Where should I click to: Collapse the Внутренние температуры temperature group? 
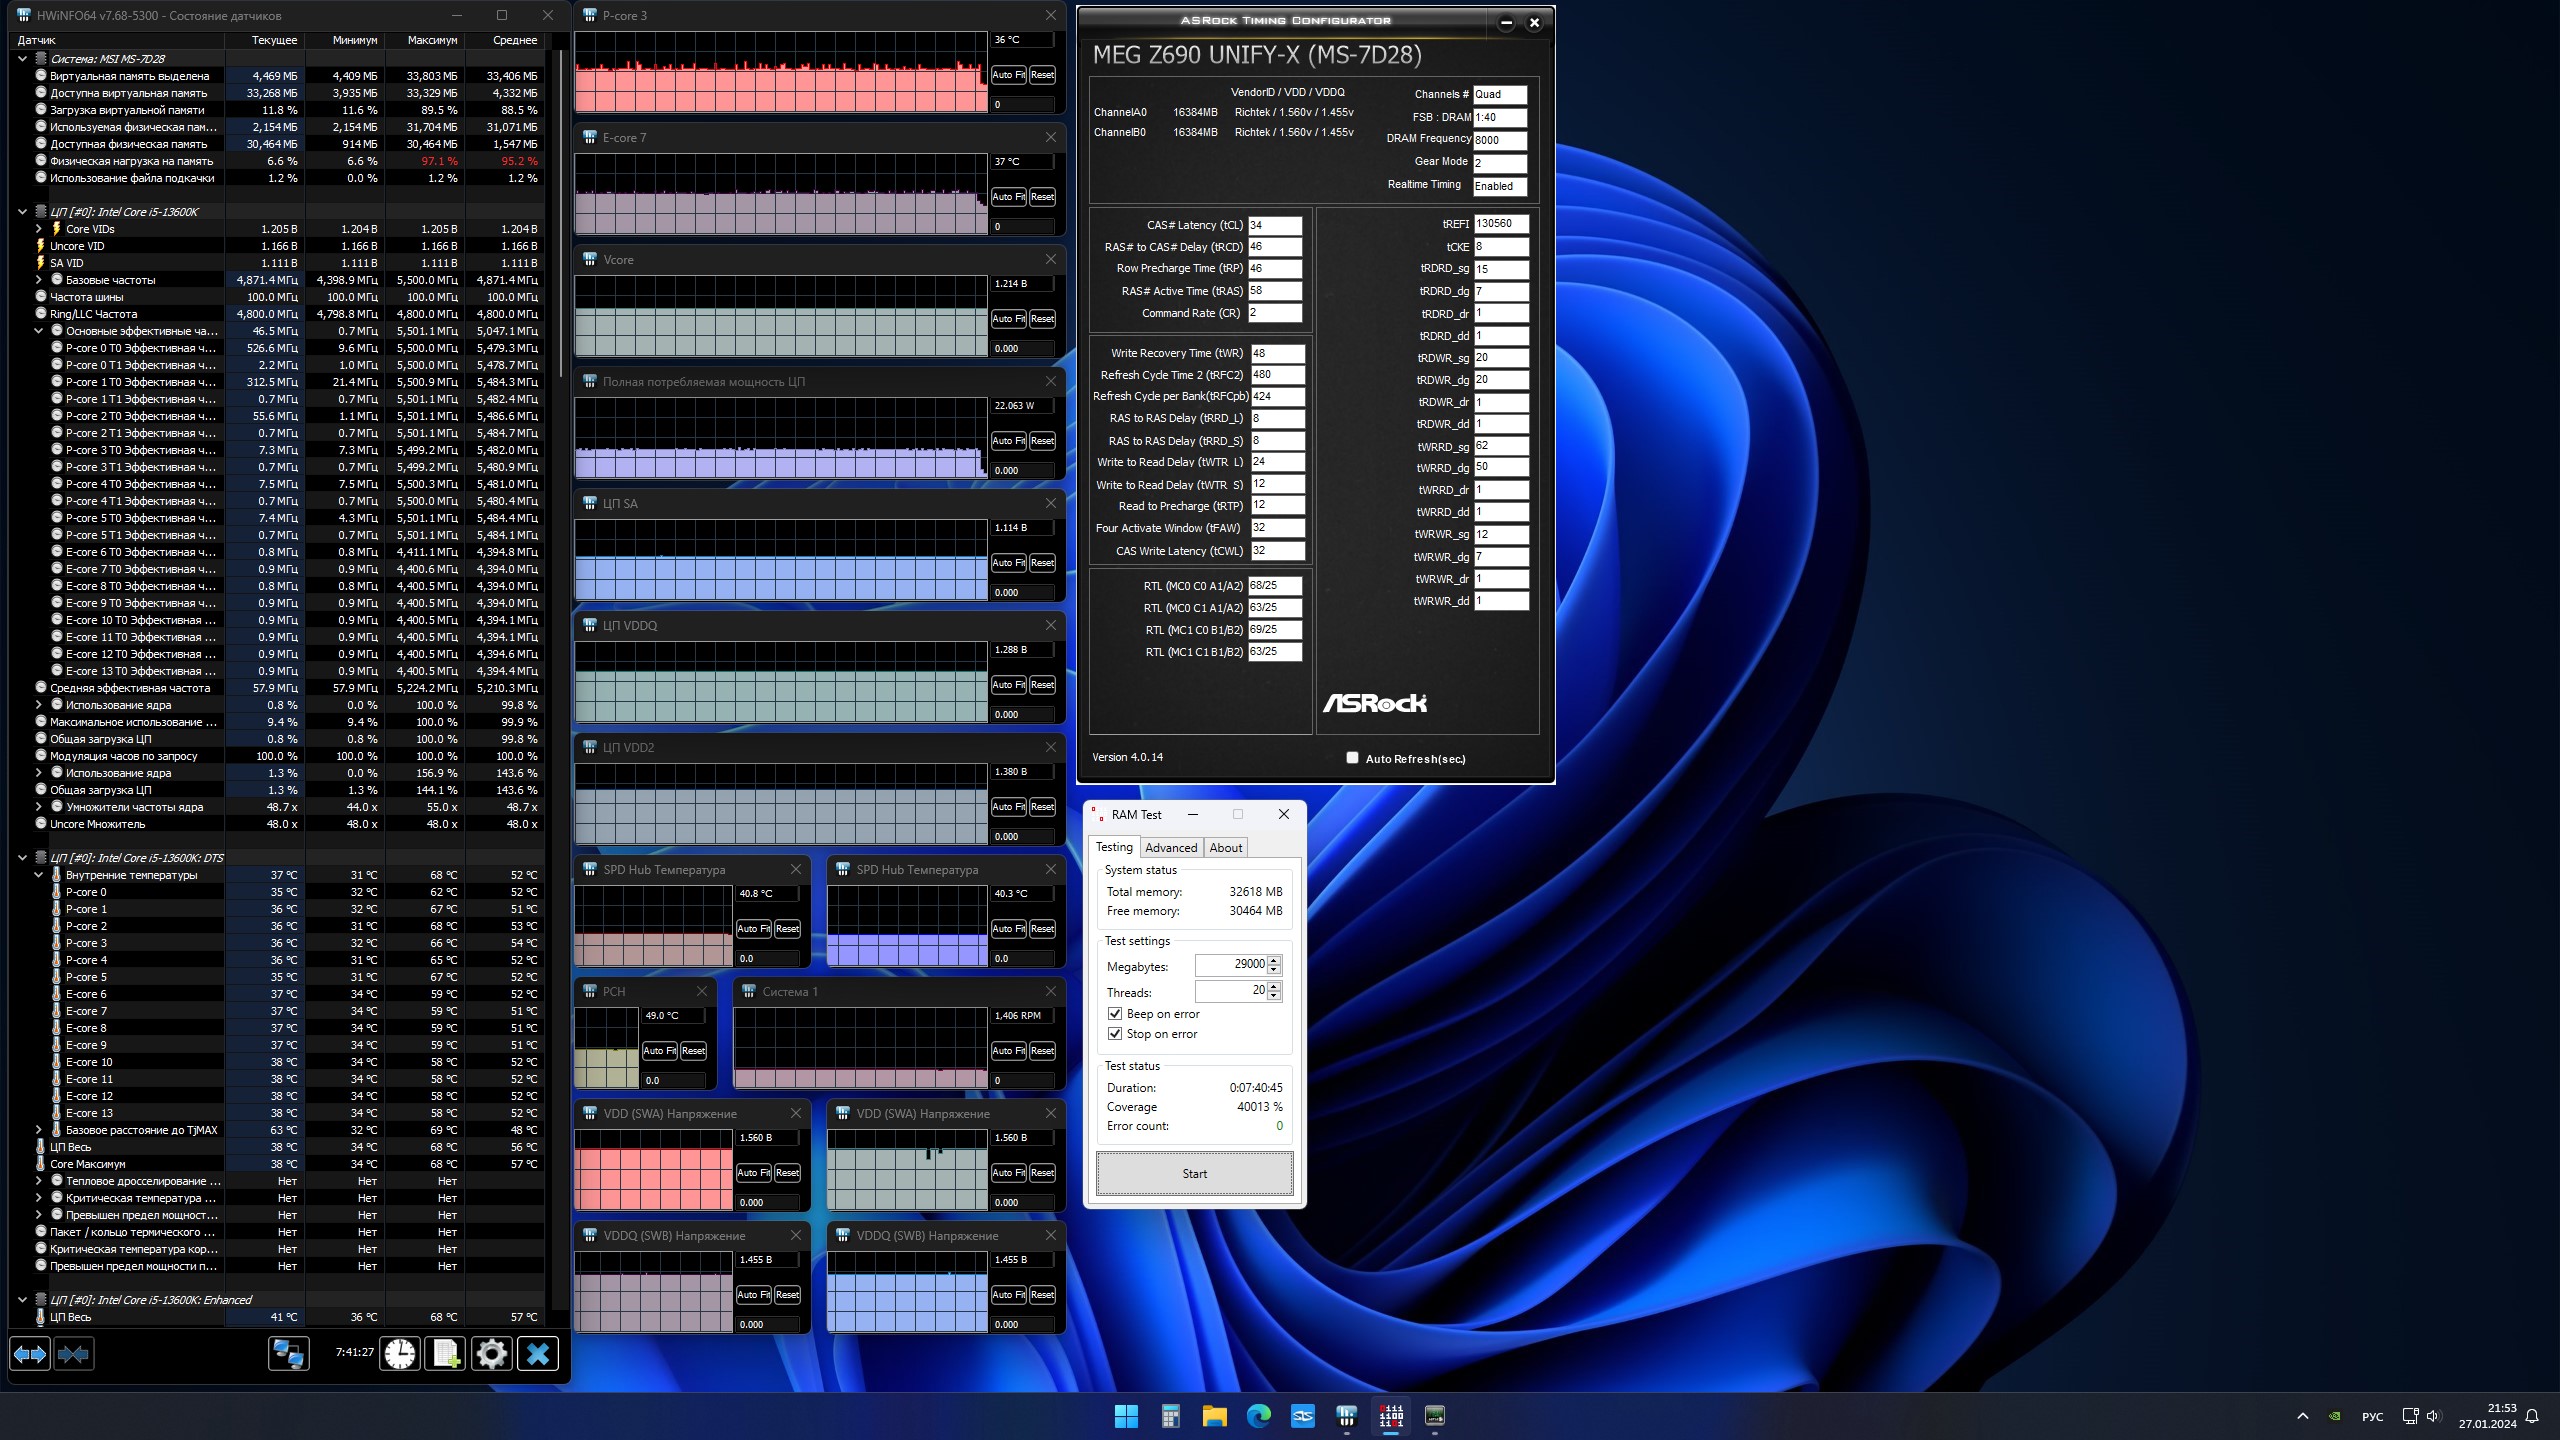click(39, 875)
